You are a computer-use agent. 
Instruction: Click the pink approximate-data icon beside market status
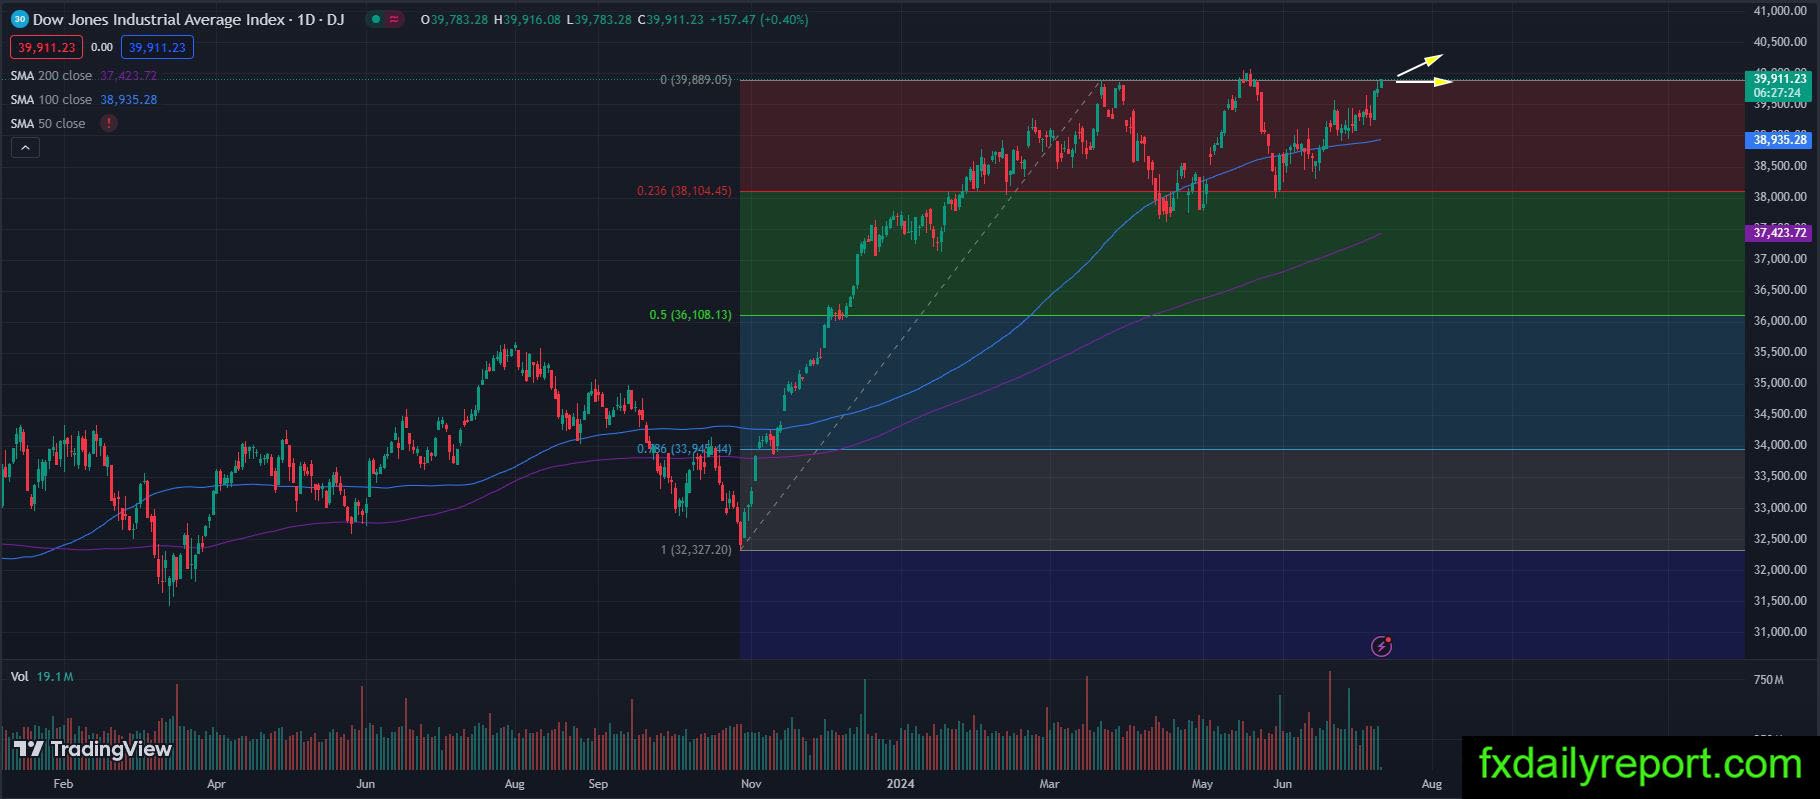[394, 19]
